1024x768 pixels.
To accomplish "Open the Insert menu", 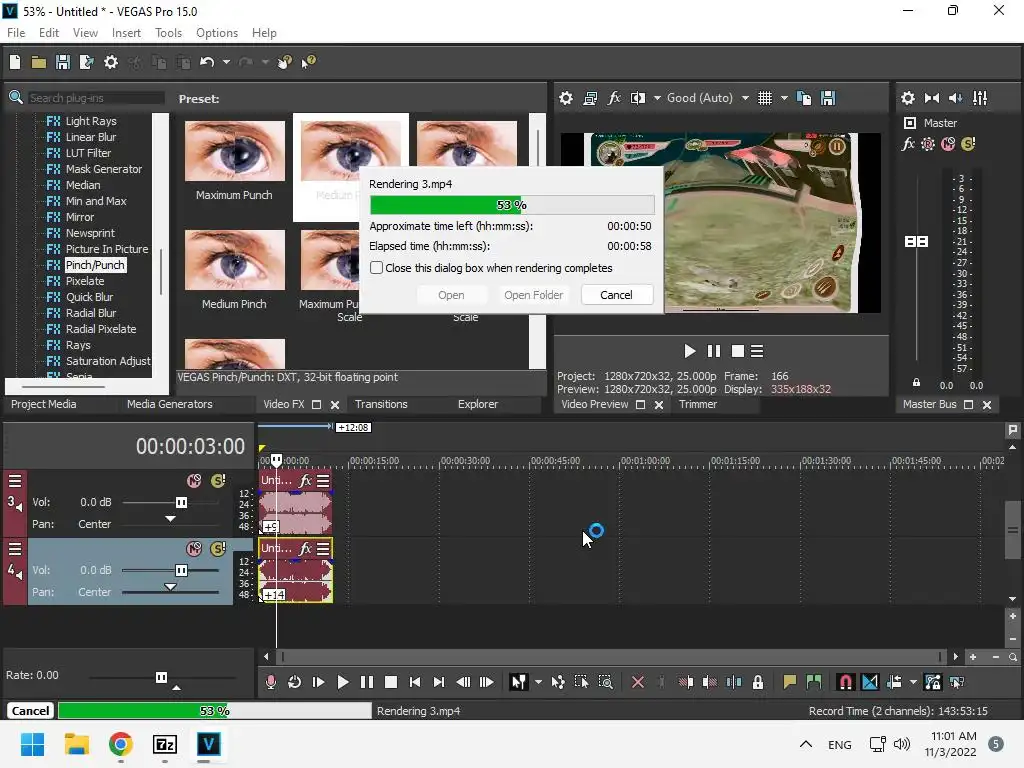I will click(x=126, y=33).
